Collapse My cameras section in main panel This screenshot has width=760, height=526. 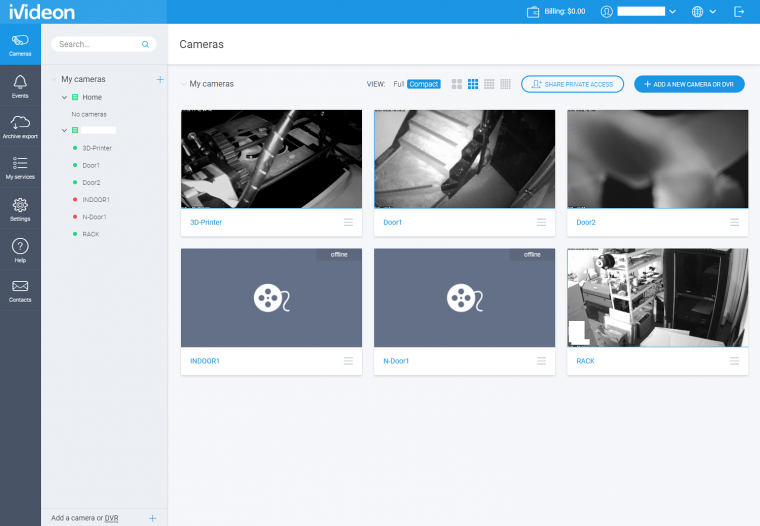(x=183, y=84)
